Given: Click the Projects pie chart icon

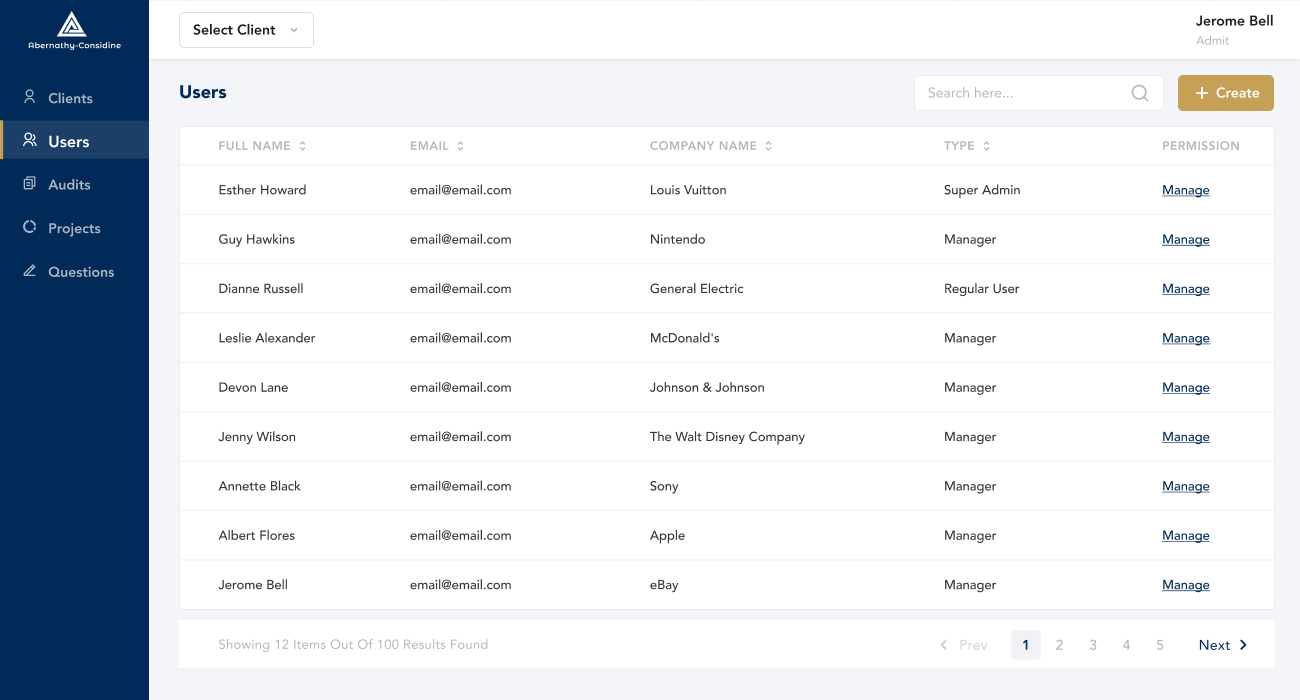Looking at the screenshot, I should 30,228.
